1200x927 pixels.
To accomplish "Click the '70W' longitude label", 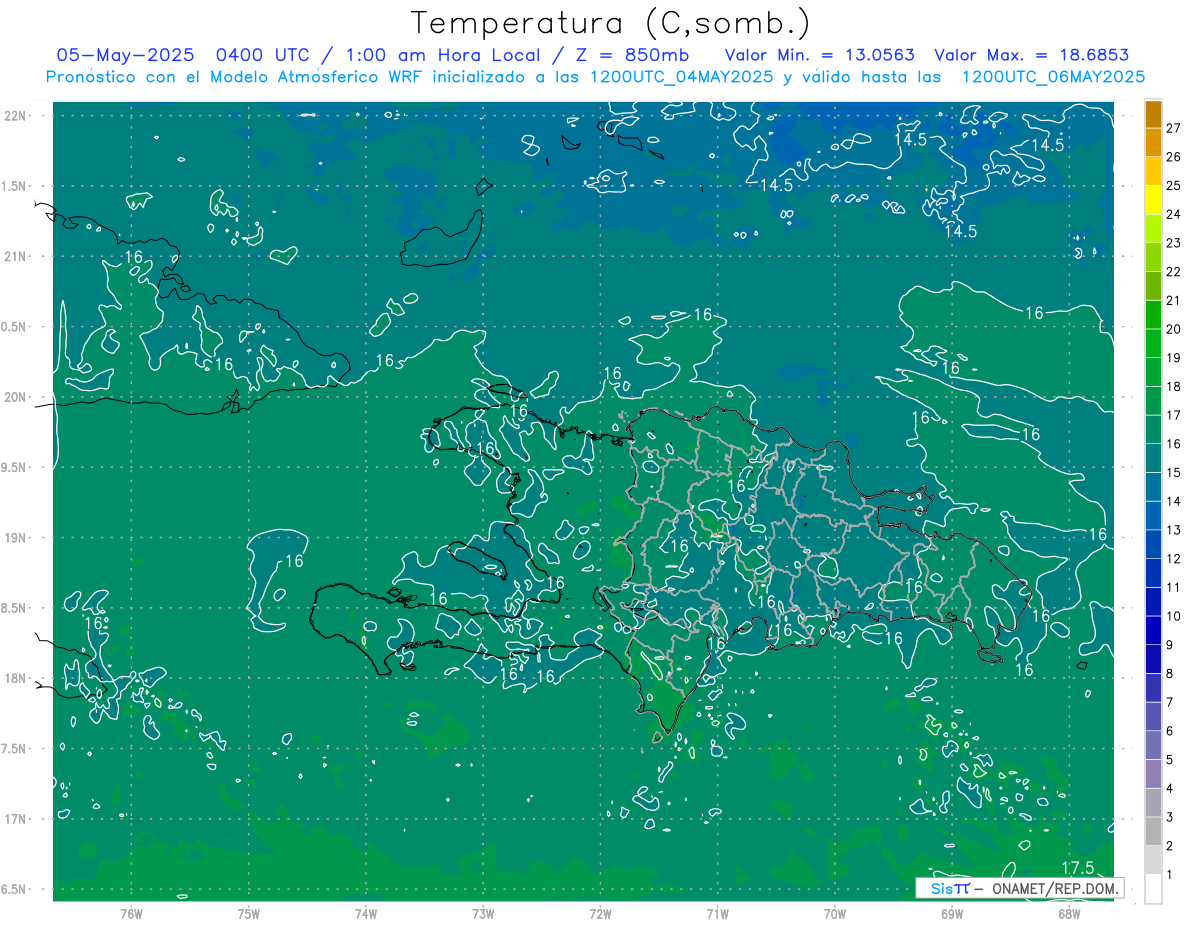I will (835, 913).
